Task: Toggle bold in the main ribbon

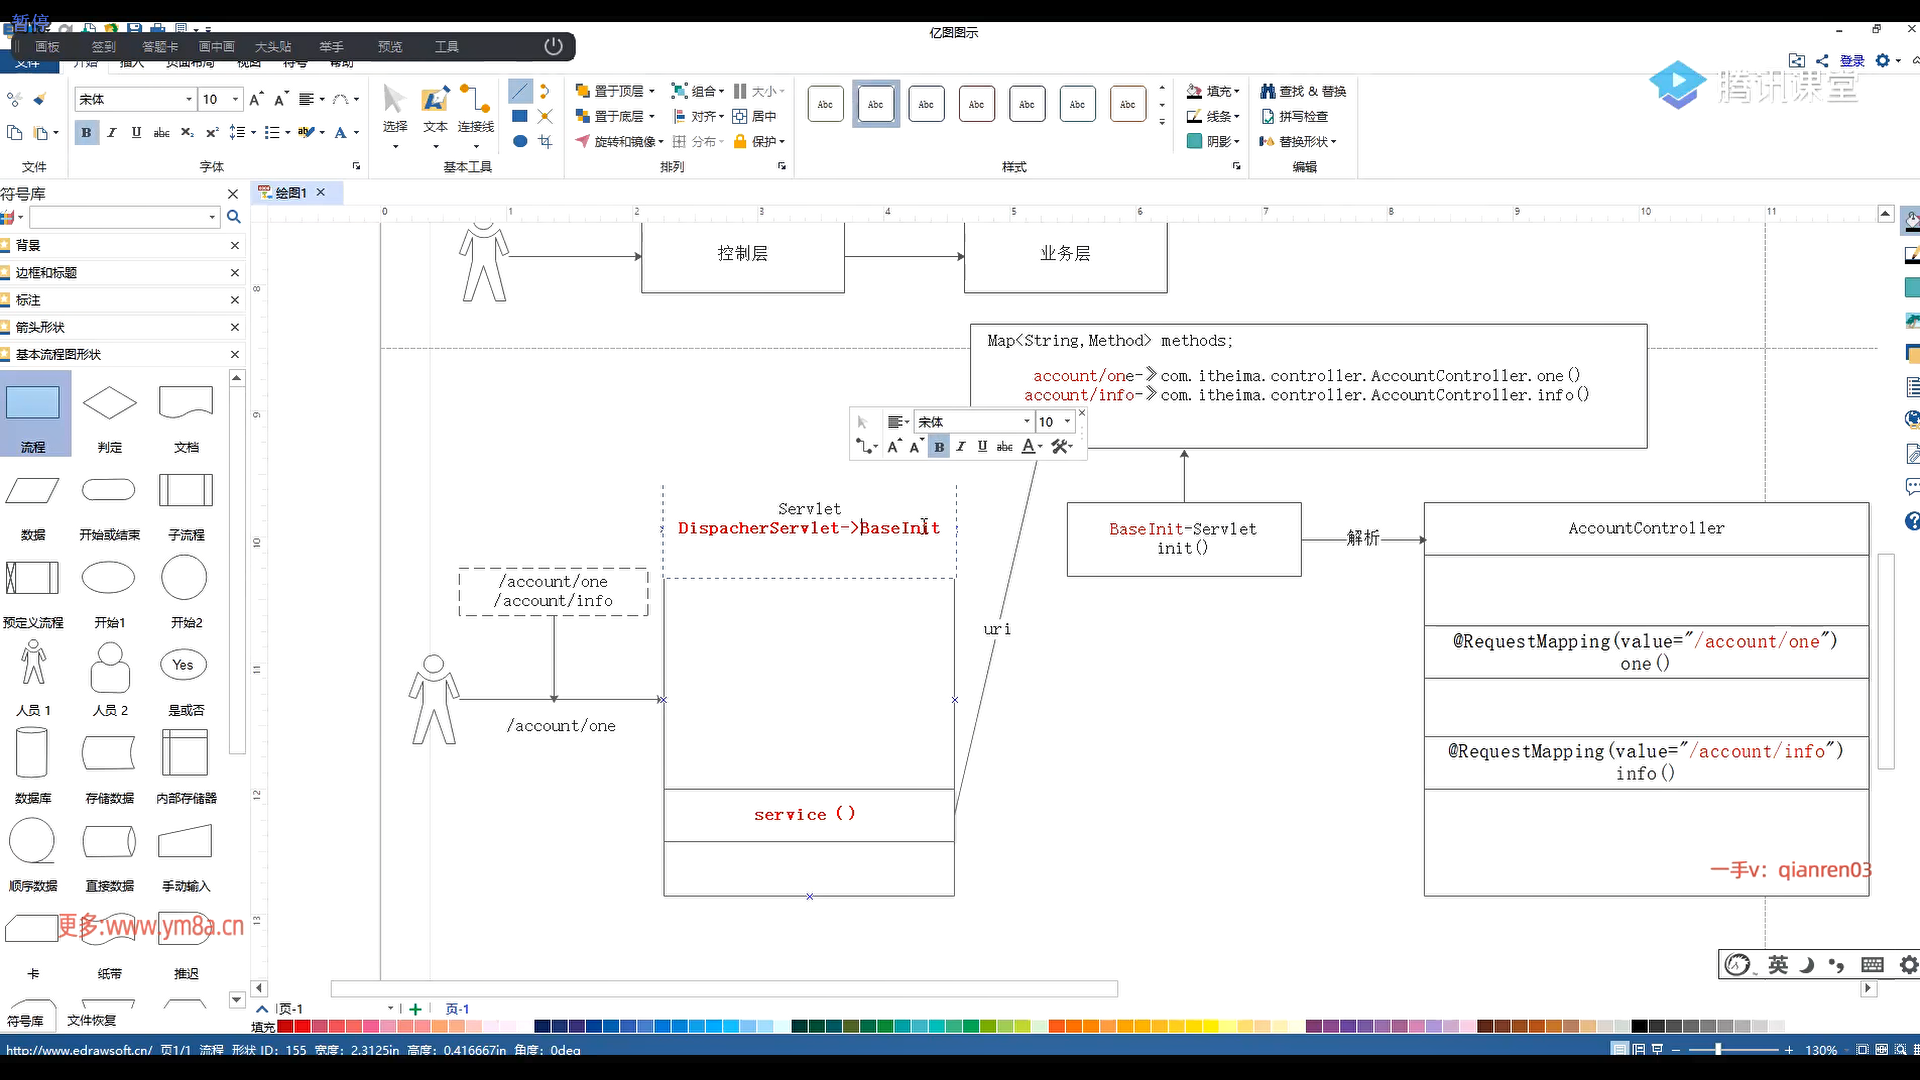Action: pos(86,132)
